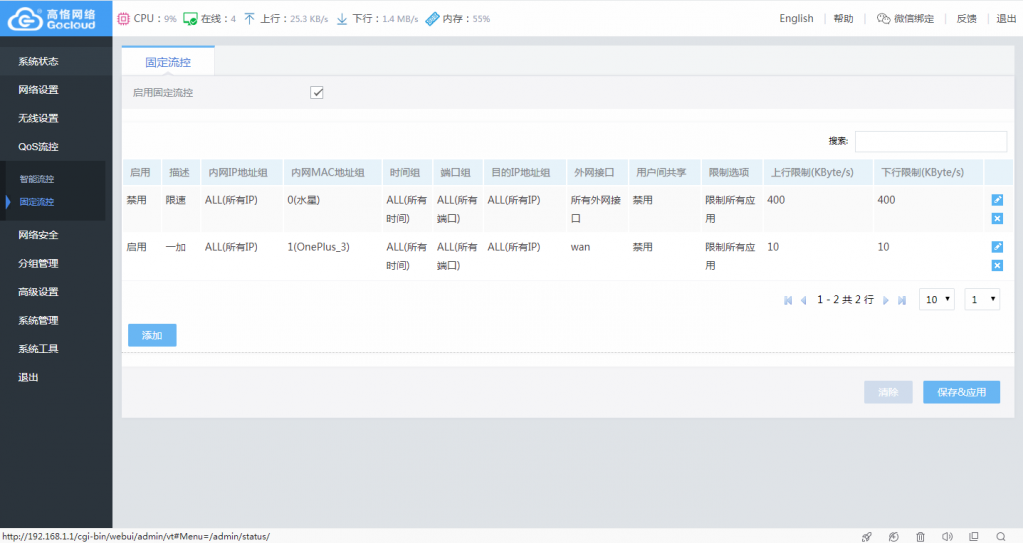Go to the first page of table
Viewport: 1023px width, 543px height.
click(x=788, y=300)
